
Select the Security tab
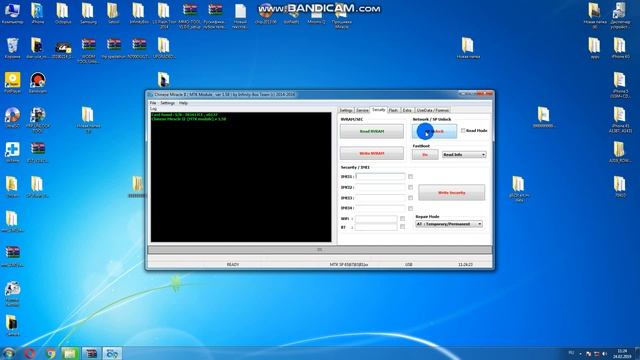point(378,110)
